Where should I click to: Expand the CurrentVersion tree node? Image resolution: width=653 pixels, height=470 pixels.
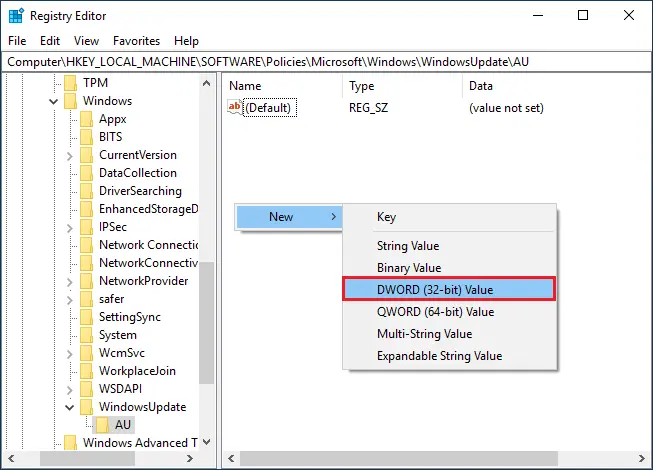tap(70, 155)
